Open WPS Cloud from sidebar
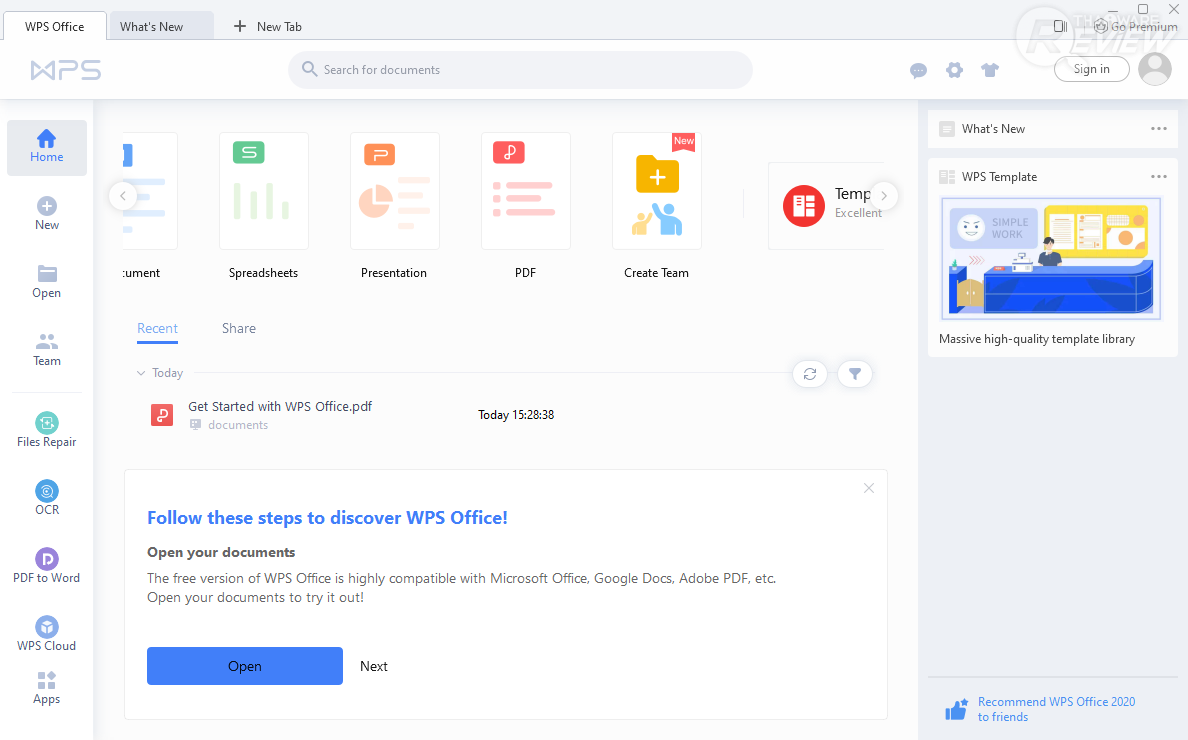The width and height of the screenshot is (1188, 740). pyautogui.click(x=46, y=635)
